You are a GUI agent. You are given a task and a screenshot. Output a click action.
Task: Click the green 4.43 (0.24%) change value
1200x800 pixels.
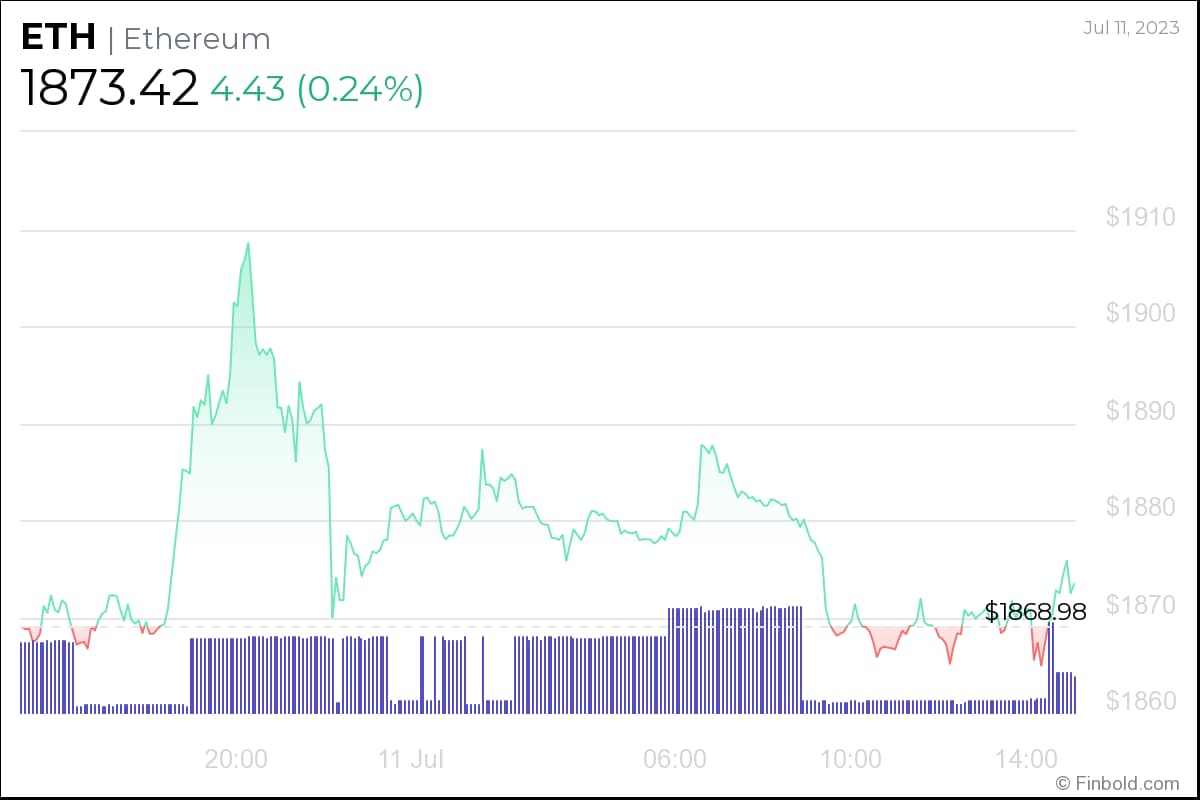(x=316, y=89)
